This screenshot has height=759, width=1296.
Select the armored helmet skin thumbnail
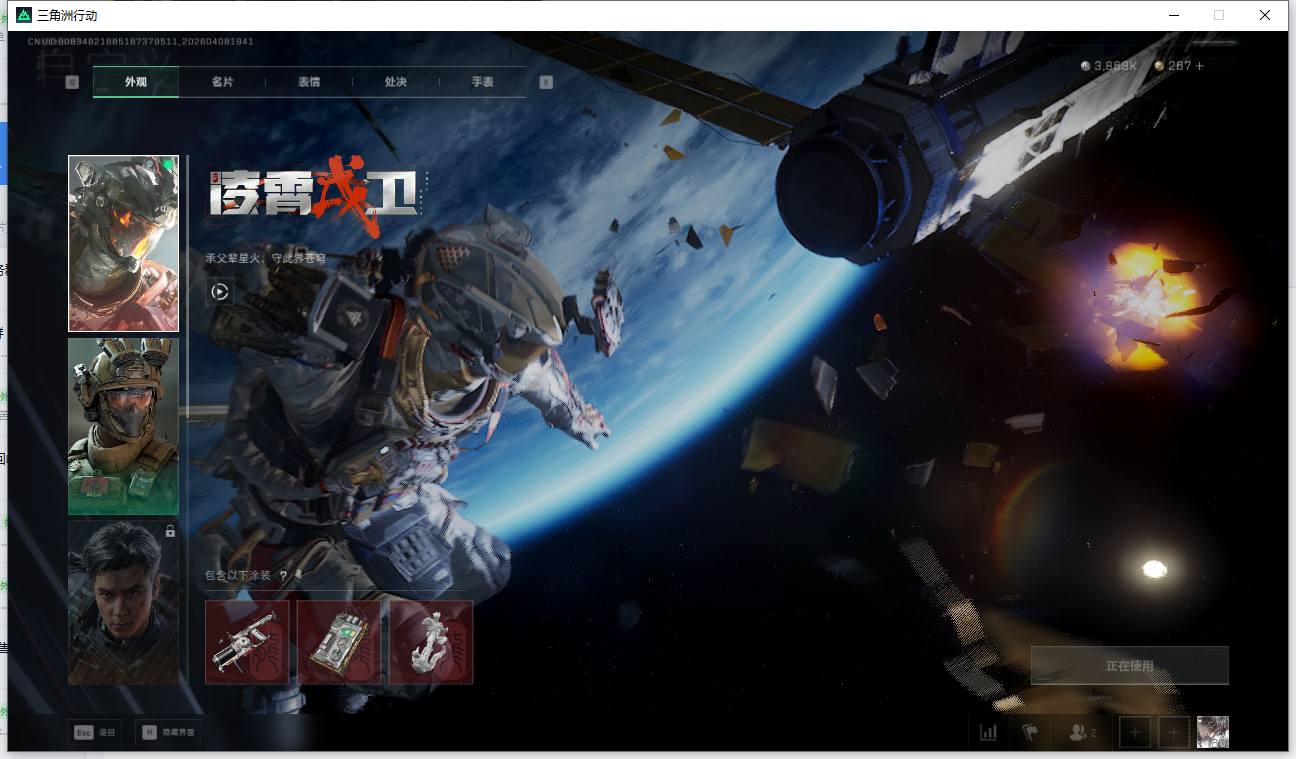pos(123,243)
